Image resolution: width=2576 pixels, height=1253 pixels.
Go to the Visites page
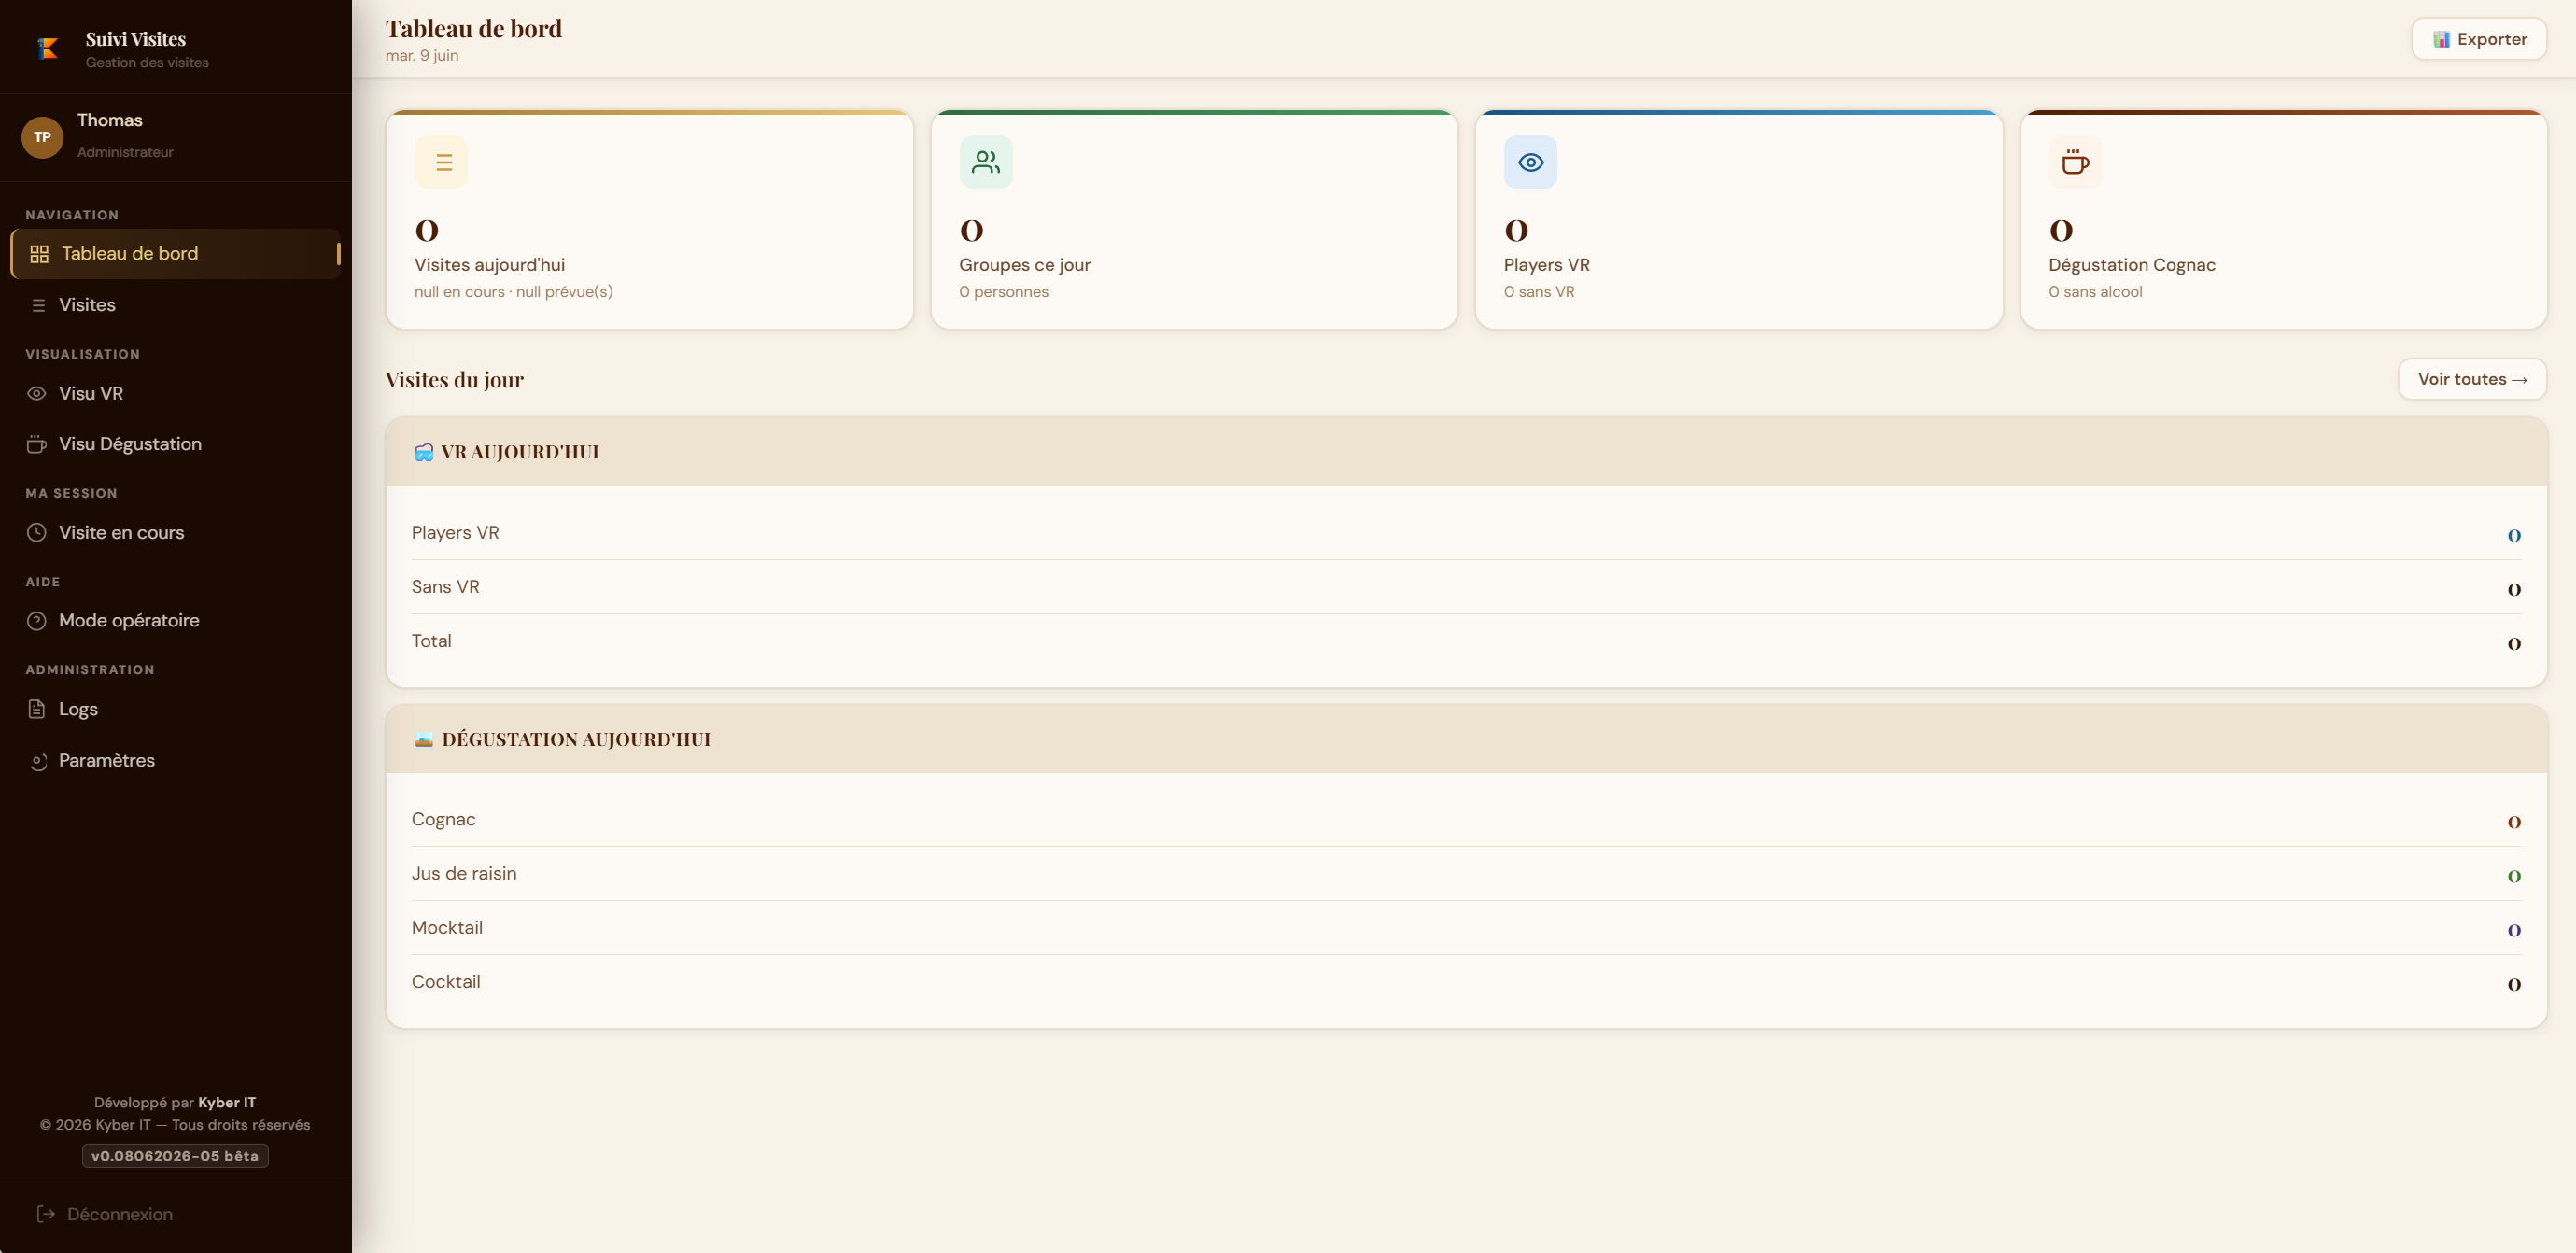[176, 305]
